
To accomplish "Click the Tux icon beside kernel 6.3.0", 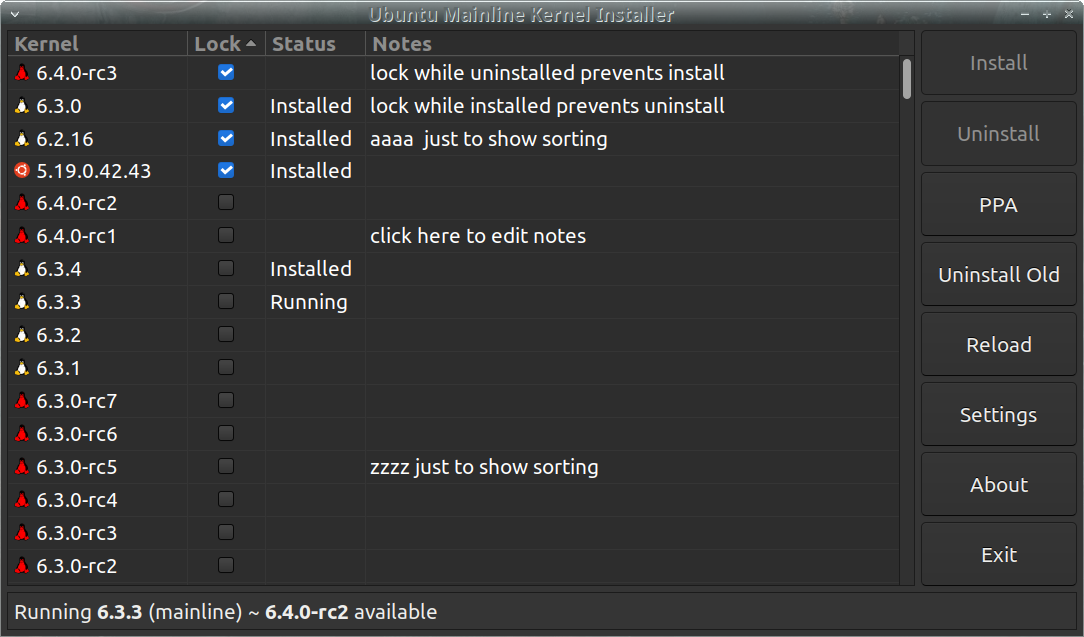I will tap(22, 105).
